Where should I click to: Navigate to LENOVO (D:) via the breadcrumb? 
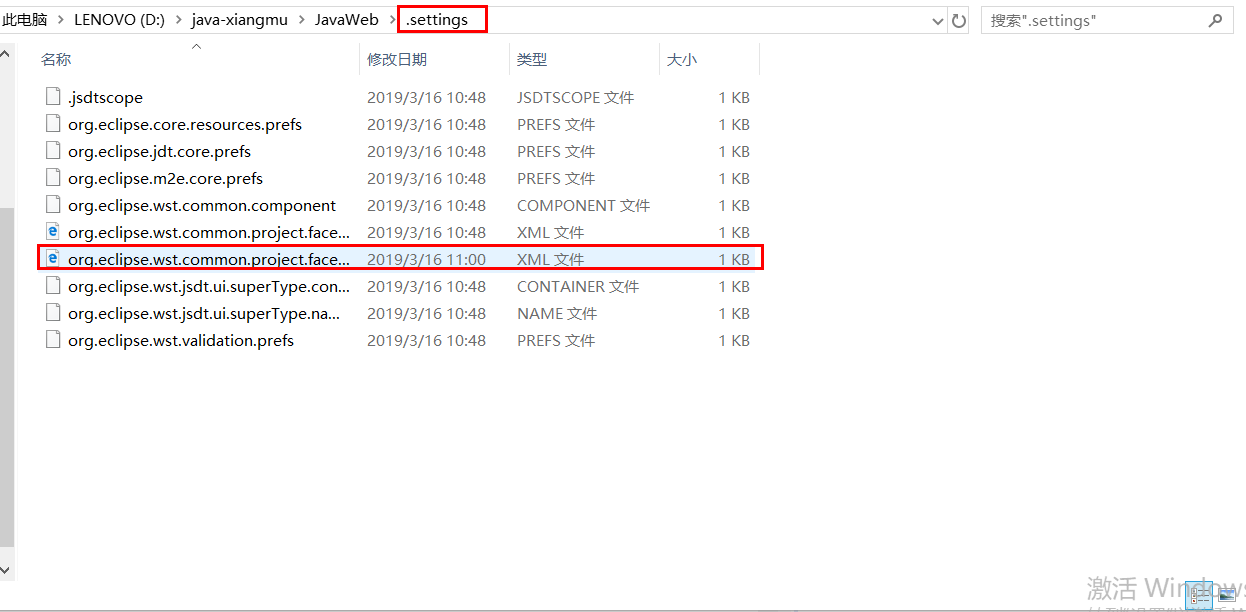pos(118,19)
